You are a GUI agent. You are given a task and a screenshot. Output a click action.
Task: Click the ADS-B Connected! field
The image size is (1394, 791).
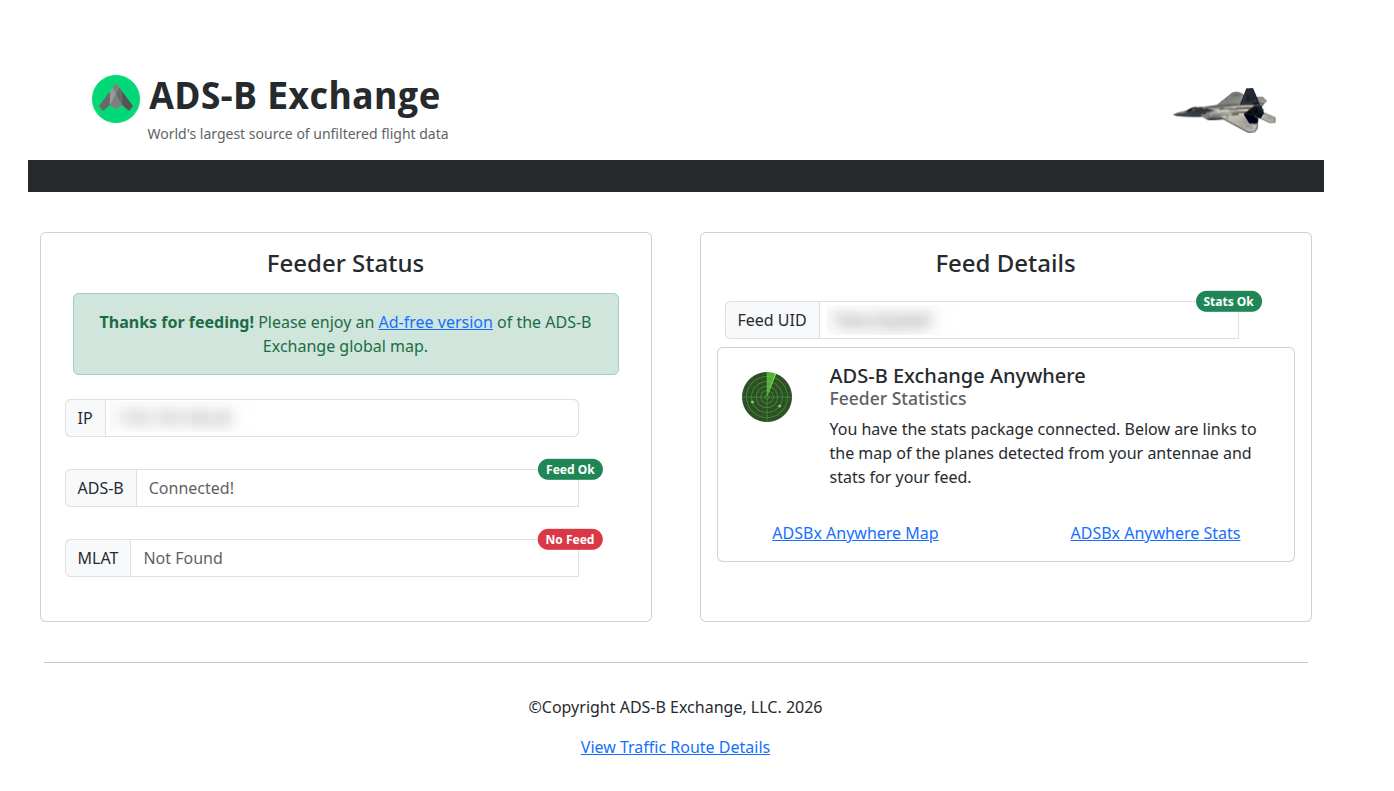[x=358, y=488]
